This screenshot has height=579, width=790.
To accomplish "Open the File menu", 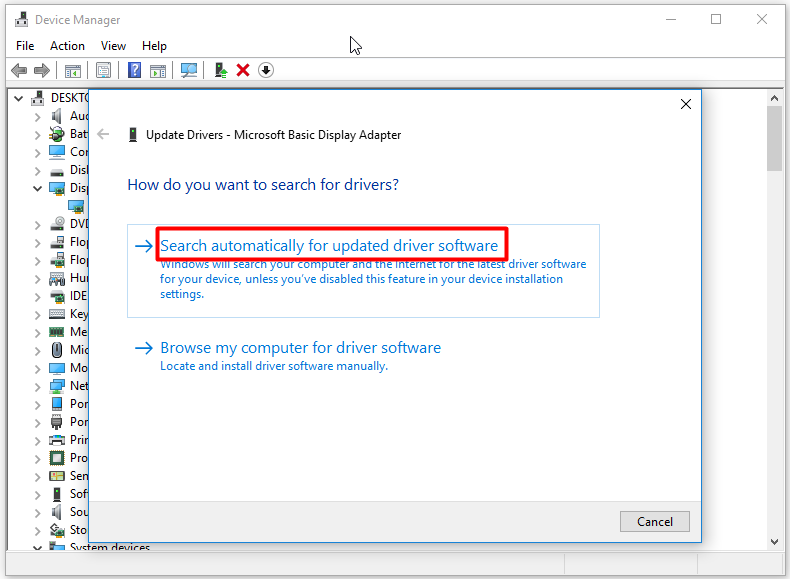I will click(25, 46).
